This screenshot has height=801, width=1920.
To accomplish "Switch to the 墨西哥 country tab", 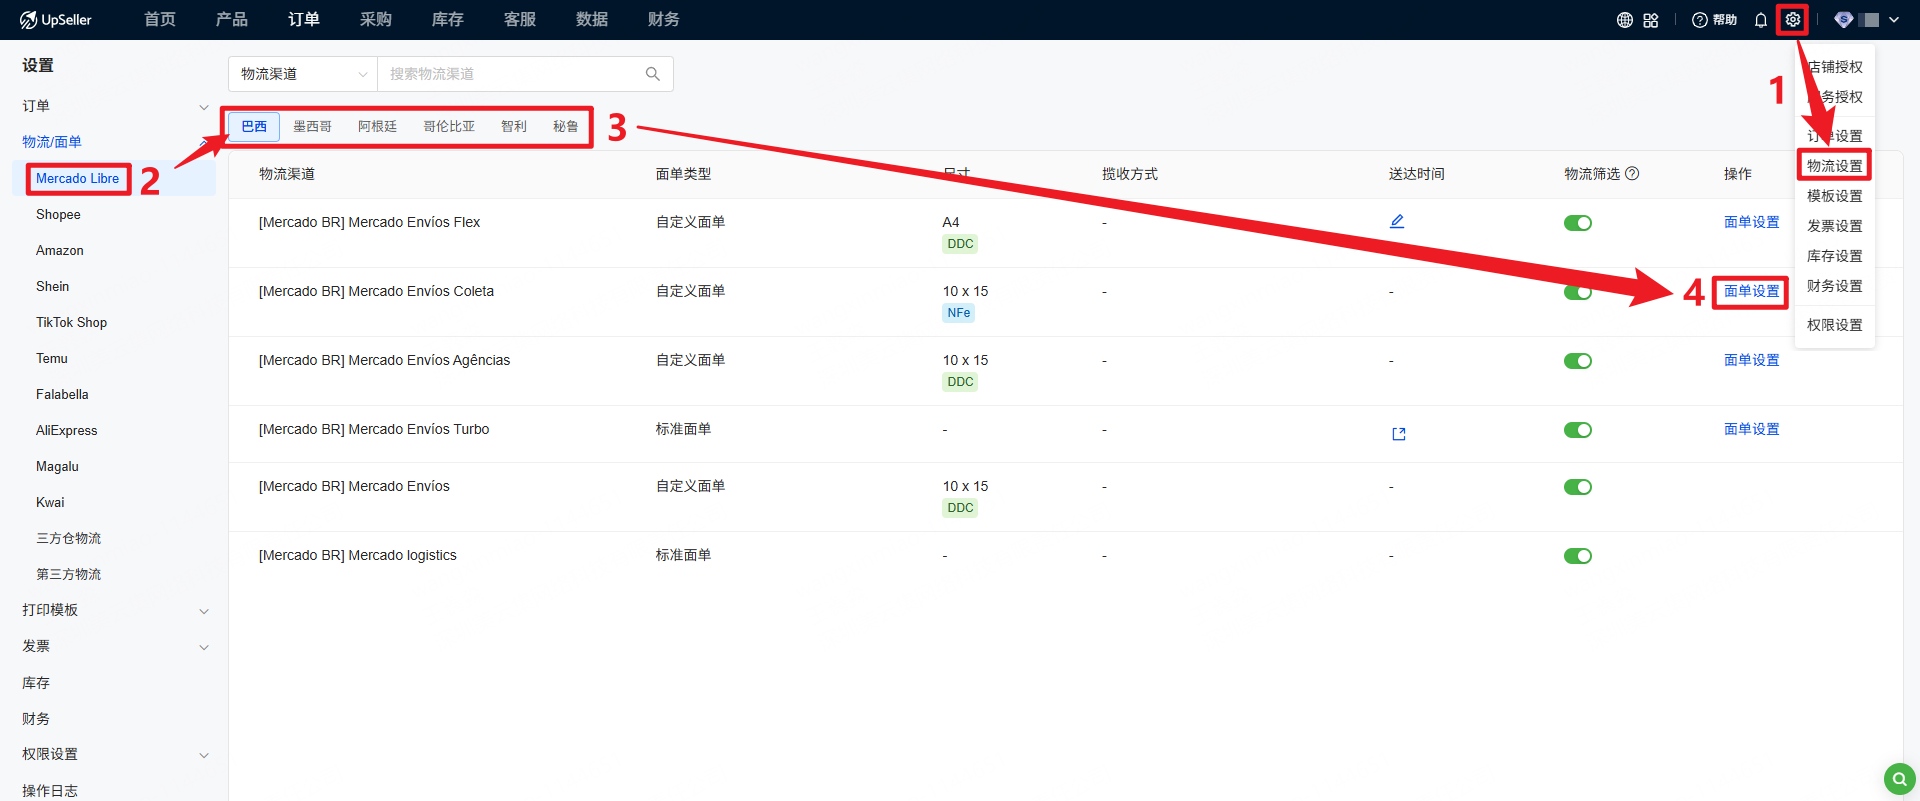I will 312,127.
